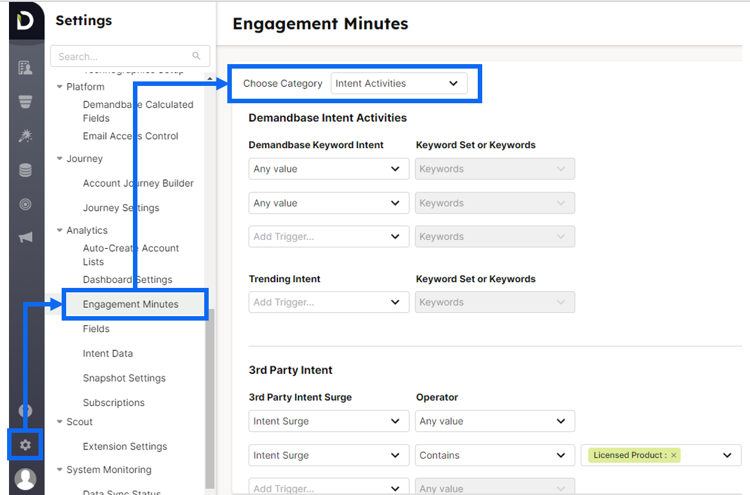750x495 pixels.
Task: Open Subscriptions settings
Action: pos(113,402)
